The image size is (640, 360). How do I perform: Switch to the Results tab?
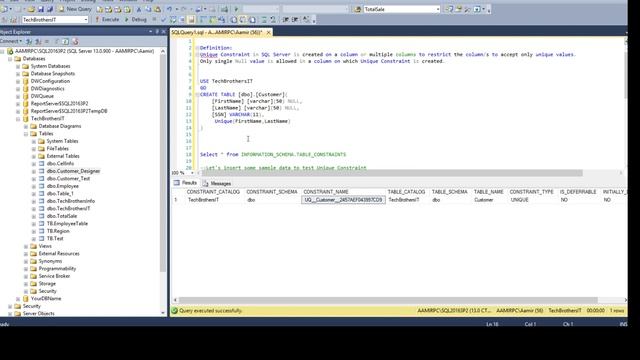pyautogui.click(x=185, y=183)
